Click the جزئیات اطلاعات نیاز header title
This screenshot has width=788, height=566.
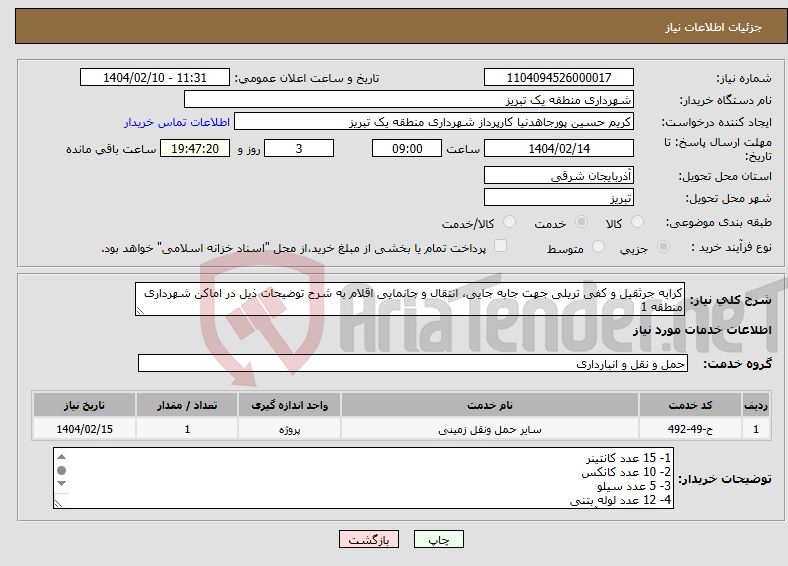coord(714,27)
